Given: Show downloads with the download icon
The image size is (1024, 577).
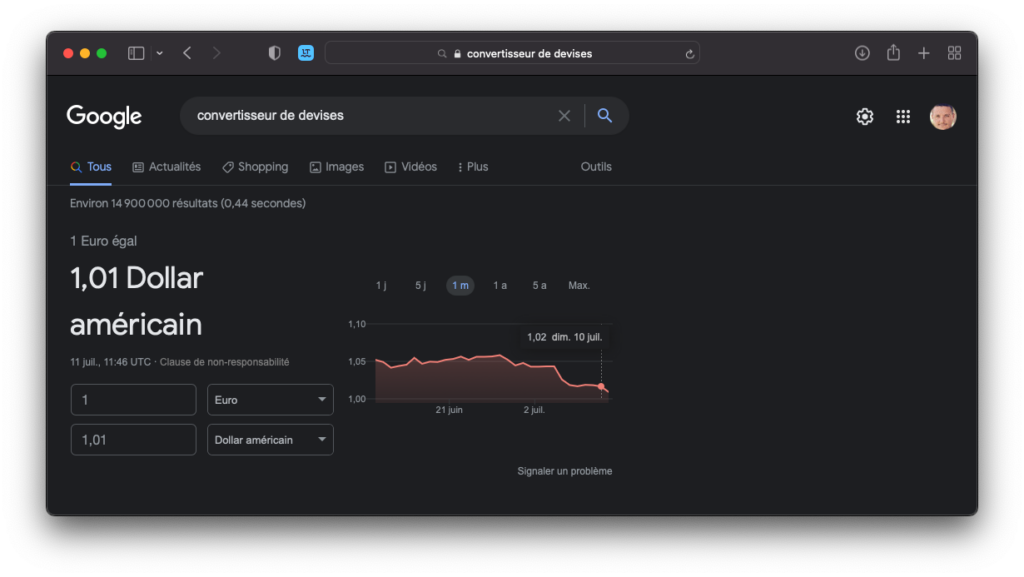Looking at the screenshot, I should pyautogui.click(x=862, y=54).
